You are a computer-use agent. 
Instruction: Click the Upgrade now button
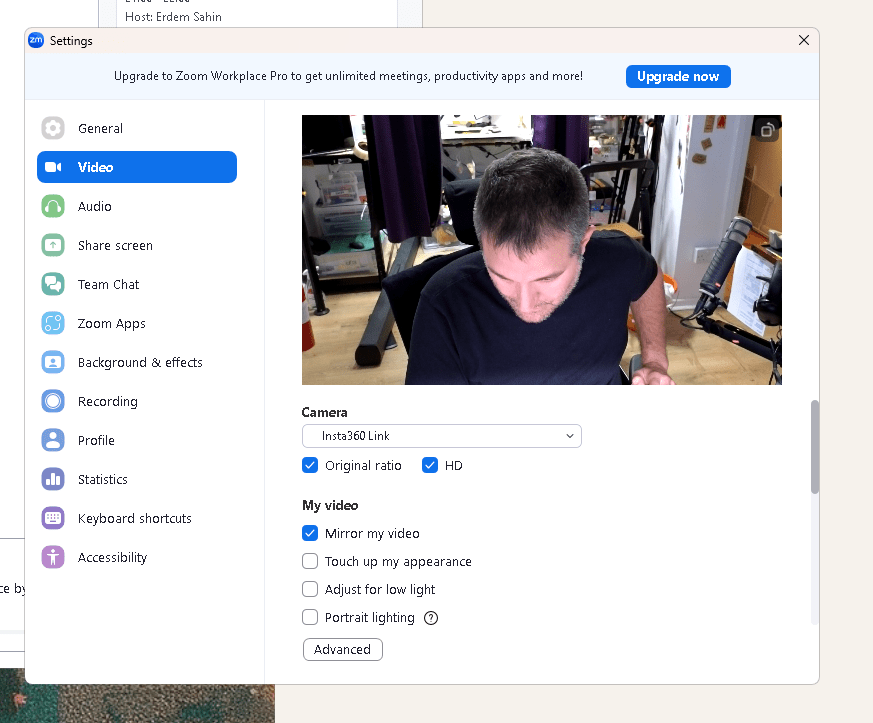coord(678,76)
